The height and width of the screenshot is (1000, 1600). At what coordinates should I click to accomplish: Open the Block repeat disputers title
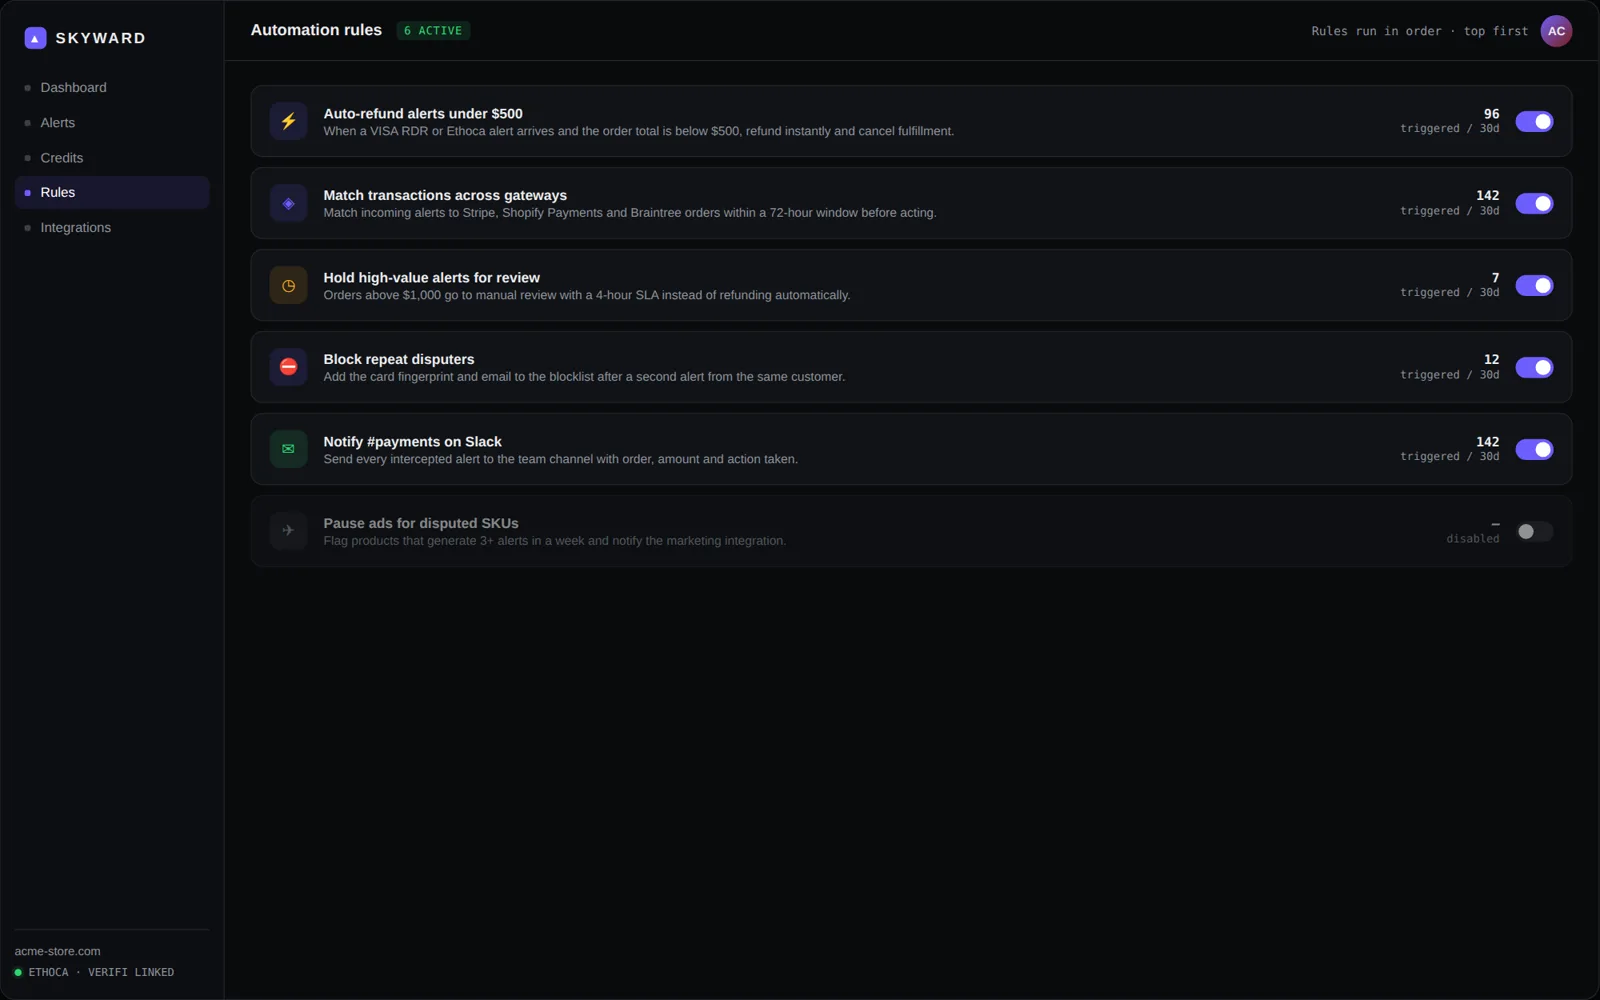click(399, 359)
